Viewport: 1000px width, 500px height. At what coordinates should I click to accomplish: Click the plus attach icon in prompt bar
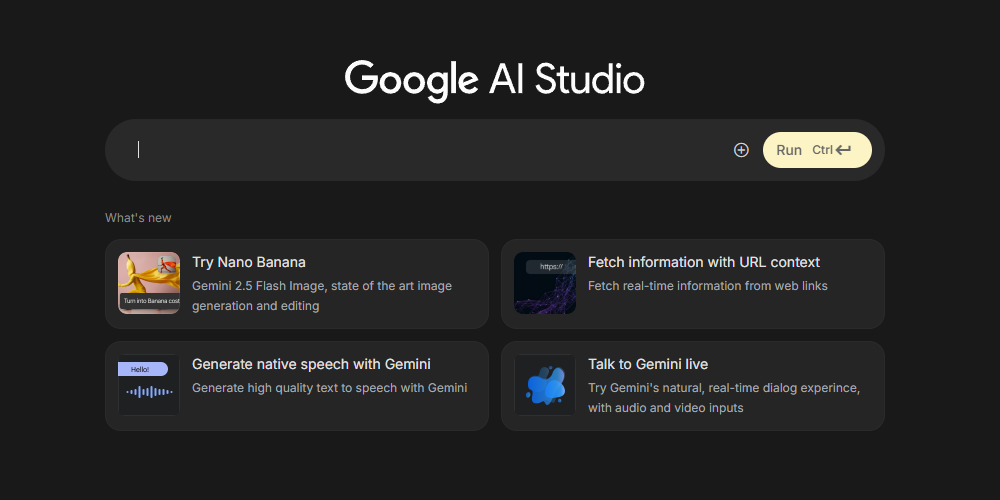[740, 150]
